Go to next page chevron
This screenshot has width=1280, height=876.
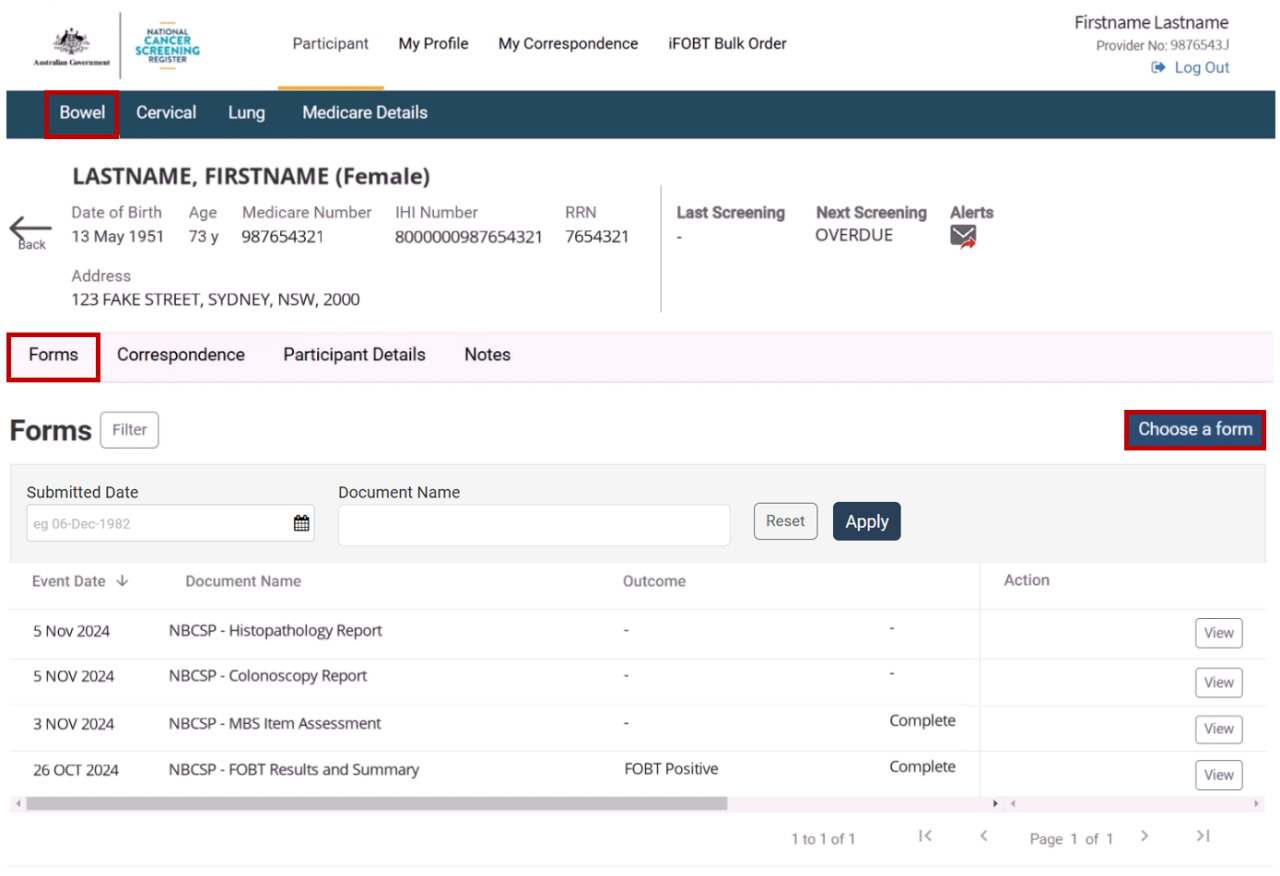click(x=1145, y=836)
